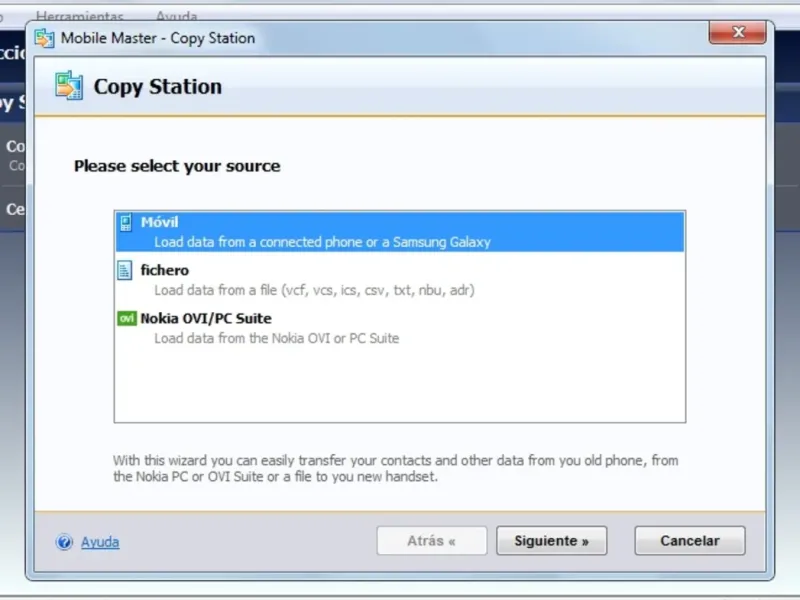Open the Ayuda help link
The height and width of the screenshot is (600, 800).
coord(100,542)
